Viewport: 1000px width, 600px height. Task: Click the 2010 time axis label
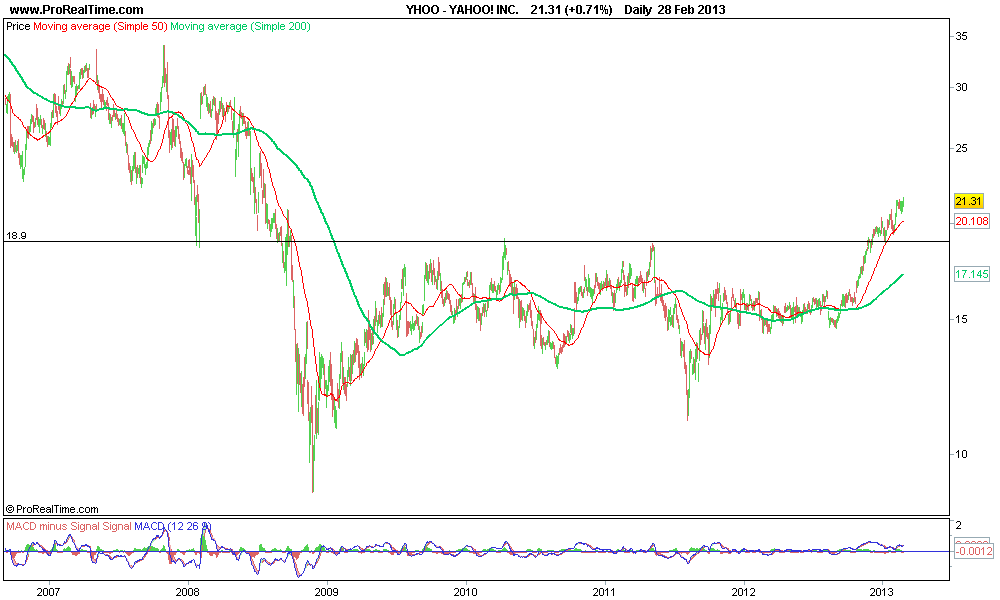point(466,592)
